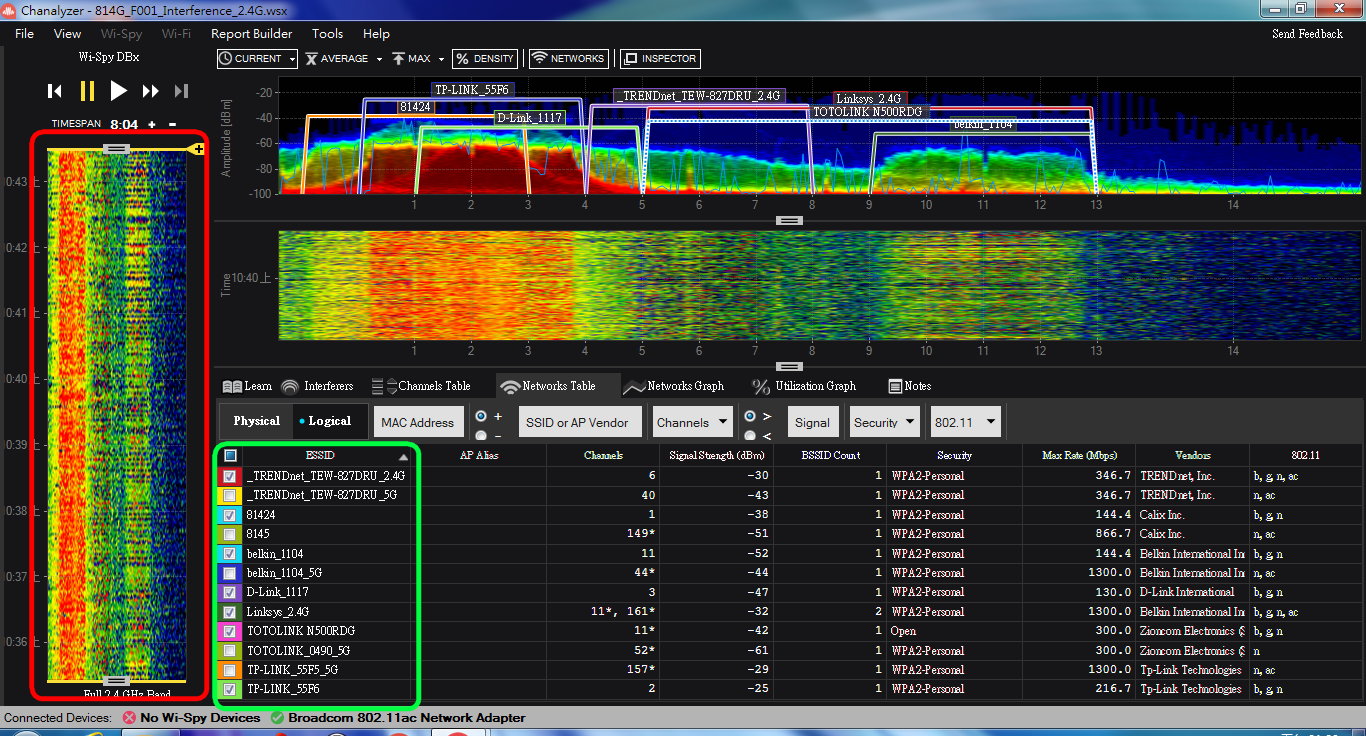Toggle the Density view icon

[485, 59]
